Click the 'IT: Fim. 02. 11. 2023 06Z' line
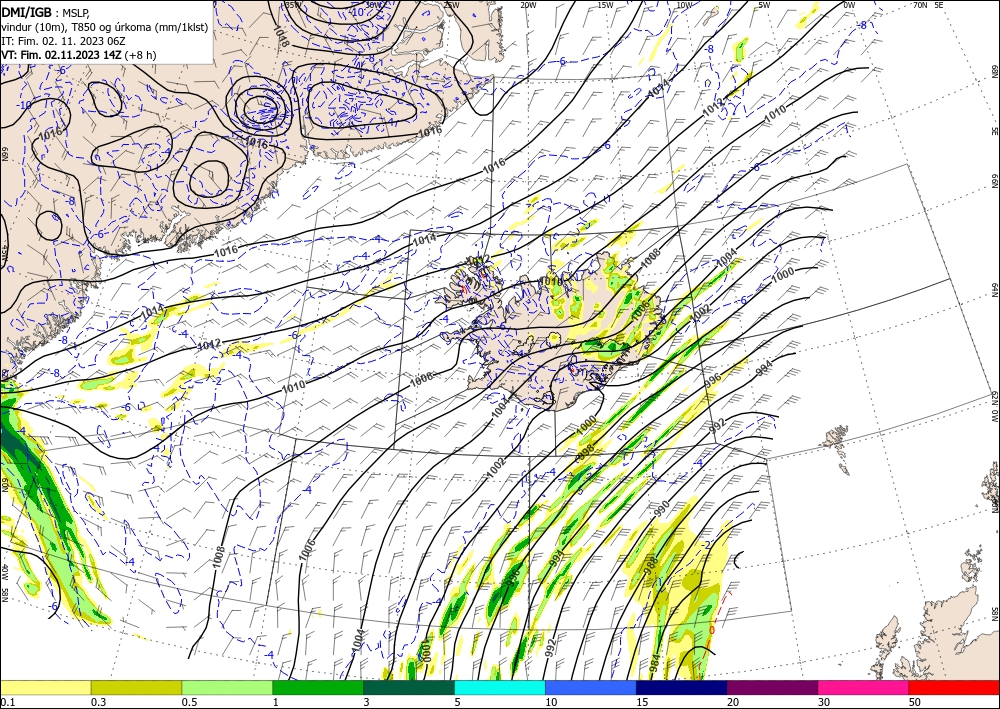This screenshot has height=709, width=1000. coord(63,41)
